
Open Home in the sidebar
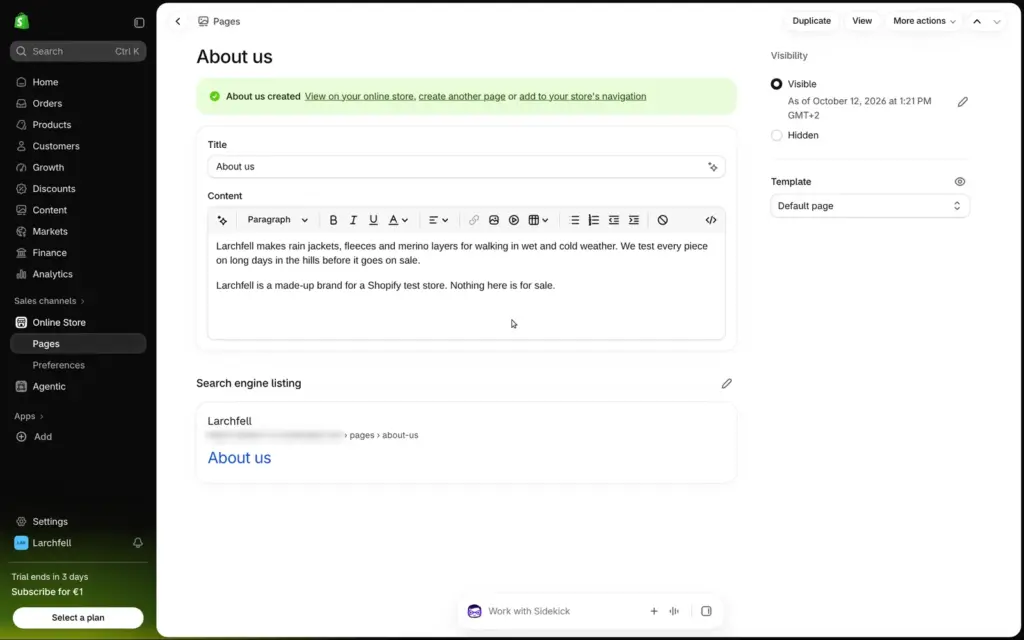tap(78, 82)
